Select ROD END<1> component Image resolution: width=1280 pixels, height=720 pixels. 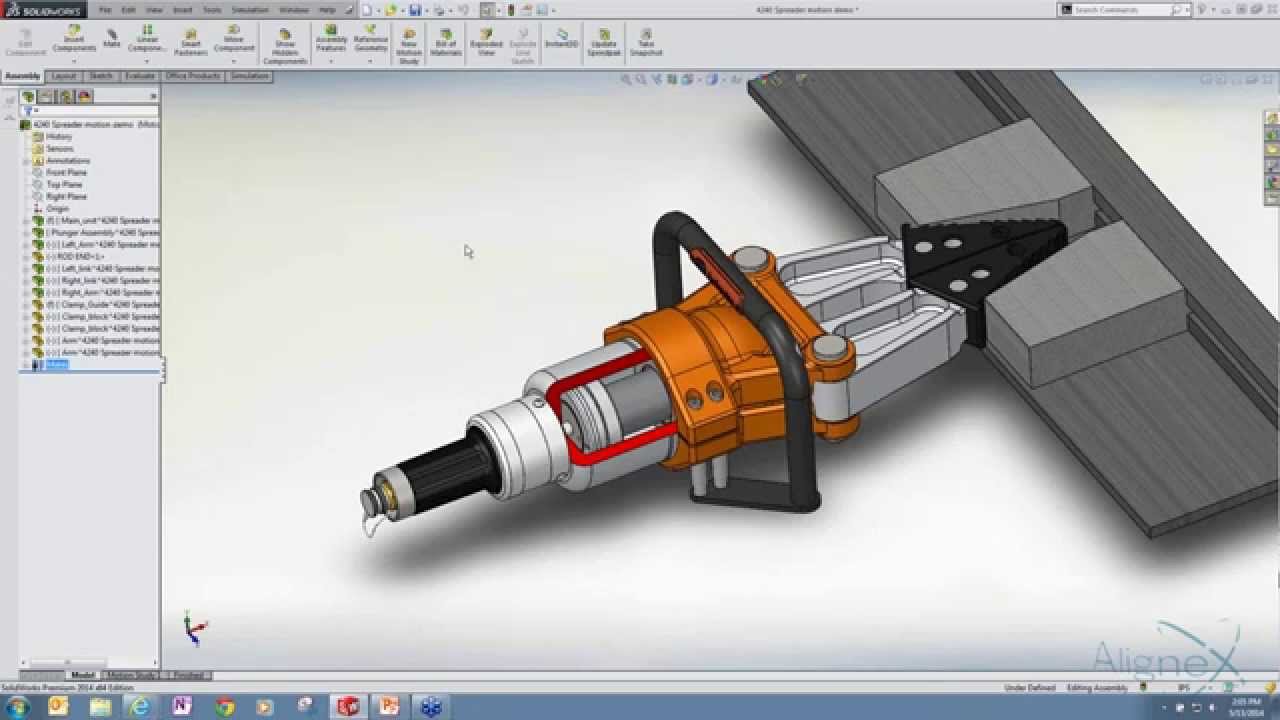click(x=75, y=256)
